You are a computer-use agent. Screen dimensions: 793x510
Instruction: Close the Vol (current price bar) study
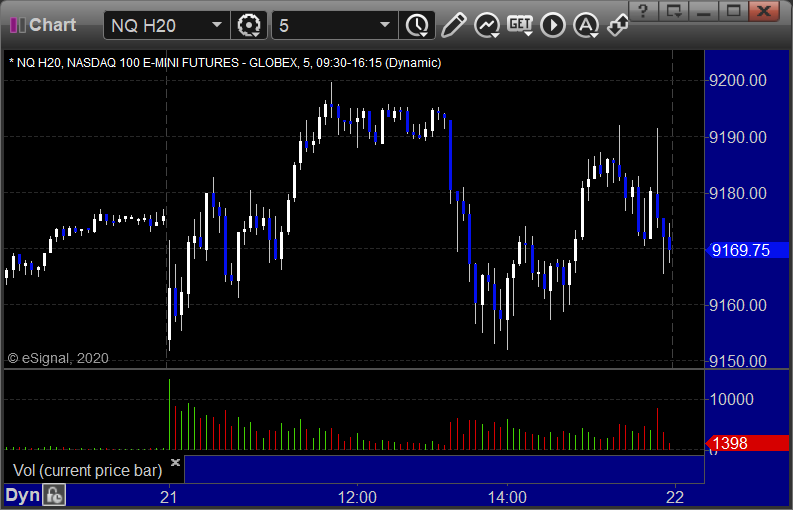175,462
